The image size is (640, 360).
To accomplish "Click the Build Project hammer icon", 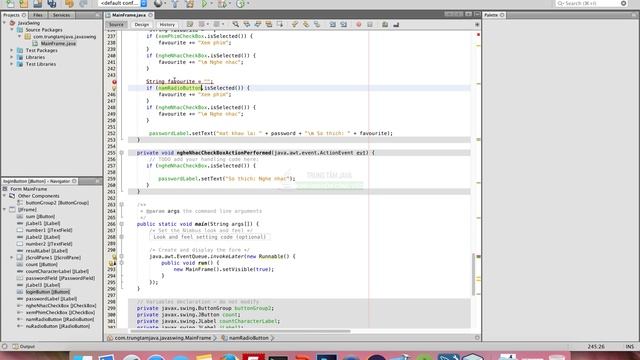I will click(174, 4).
